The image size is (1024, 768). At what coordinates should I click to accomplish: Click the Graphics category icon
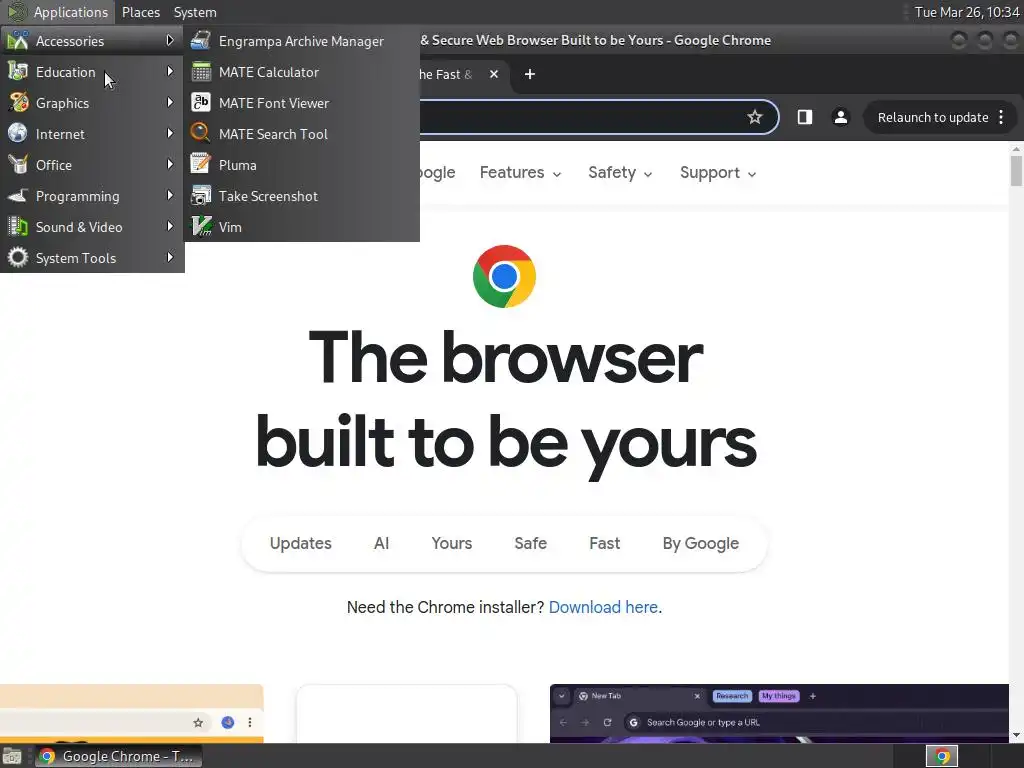tap(18, 103)
